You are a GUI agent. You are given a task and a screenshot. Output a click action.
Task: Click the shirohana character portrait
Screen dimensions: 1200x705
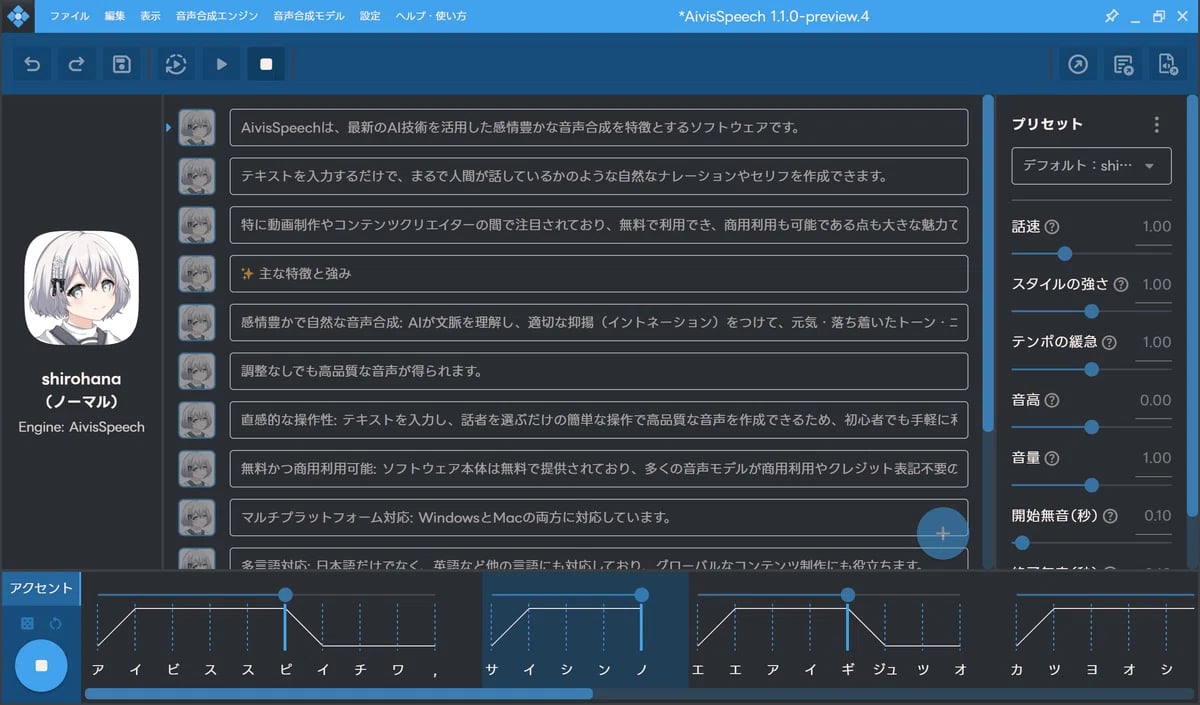tap(81, 289)
